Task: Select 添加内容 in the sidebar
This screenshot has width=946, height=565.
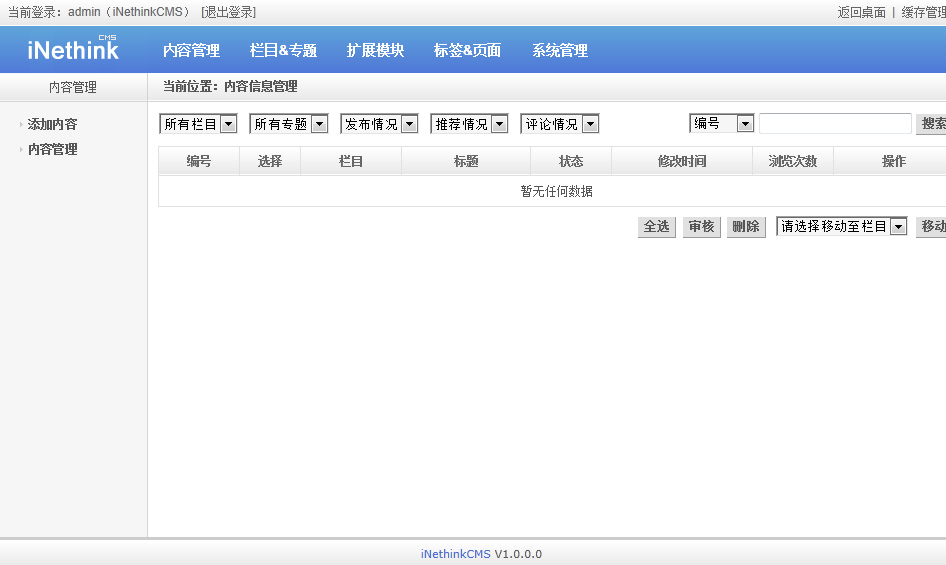Action: [52, 125]
